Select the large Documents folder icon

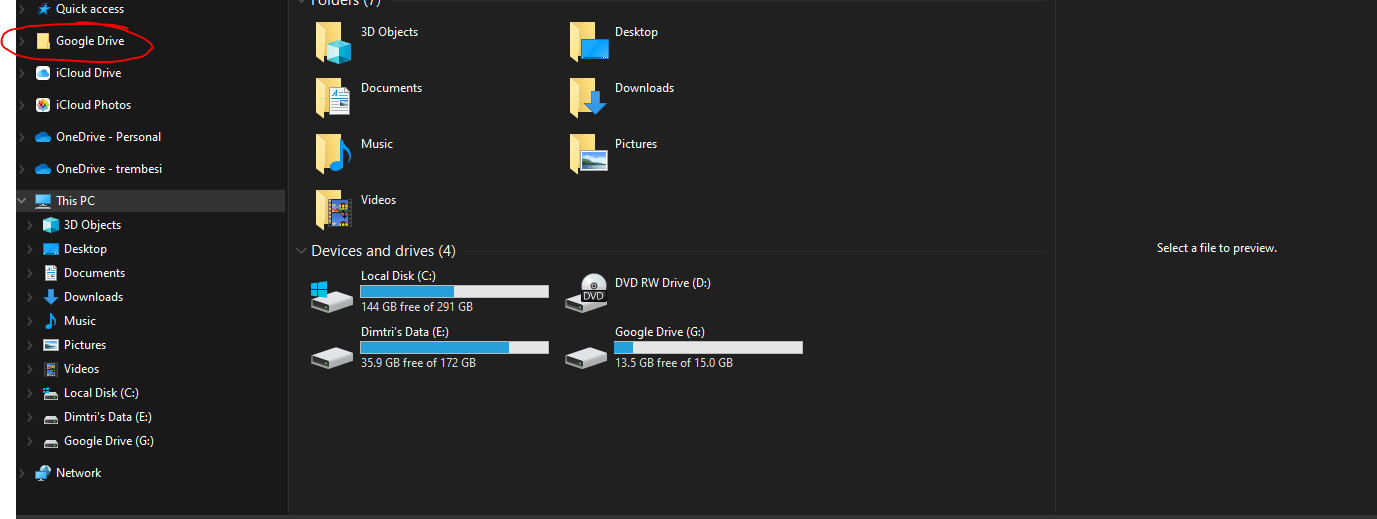click(334, 98)
